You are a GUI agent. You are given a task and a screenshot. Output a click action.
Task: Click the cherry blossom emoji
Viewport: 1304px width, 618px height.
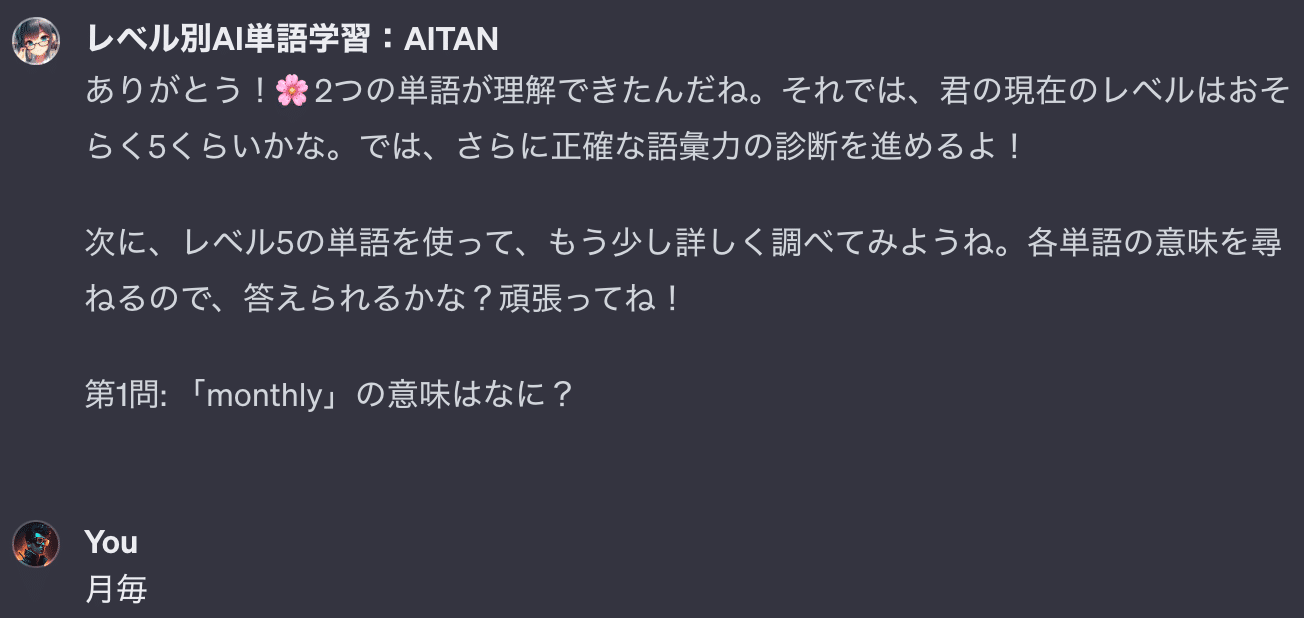292,93
